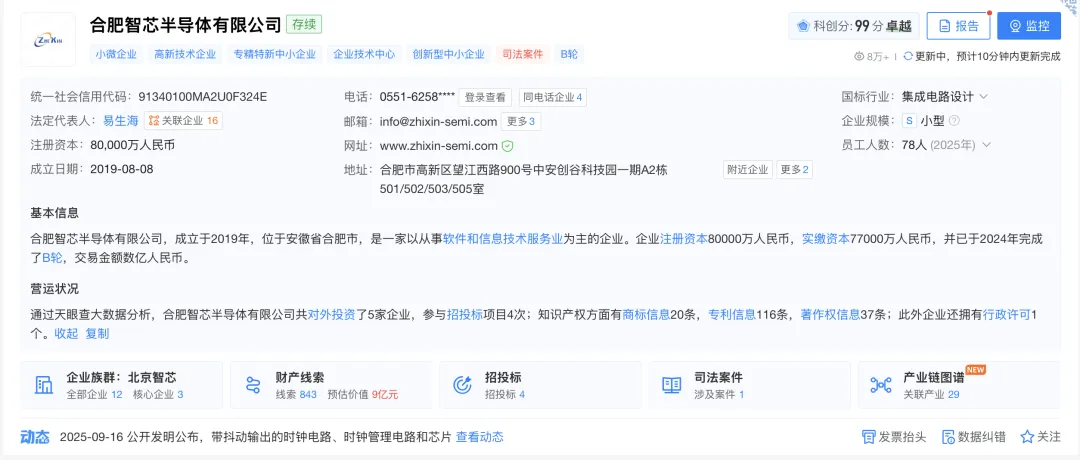
Task: Open 商标信息 link
Action: click(x=646, y=315)
